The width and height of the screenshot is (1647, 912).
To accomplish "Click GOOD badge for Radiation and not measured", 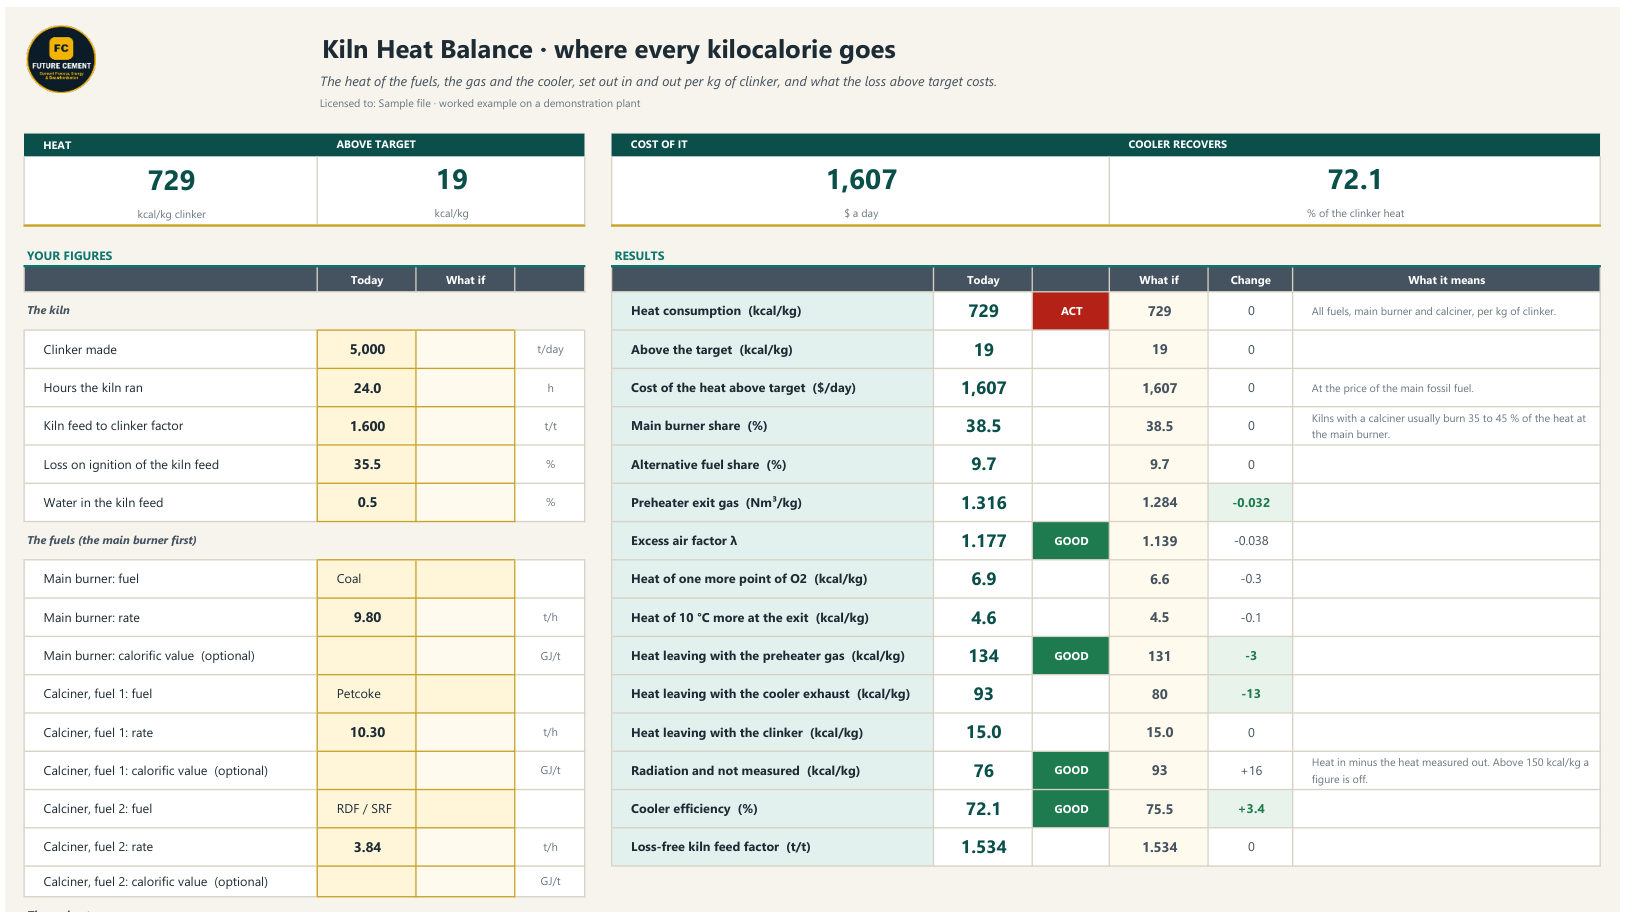I will [x=1071, y=771].
